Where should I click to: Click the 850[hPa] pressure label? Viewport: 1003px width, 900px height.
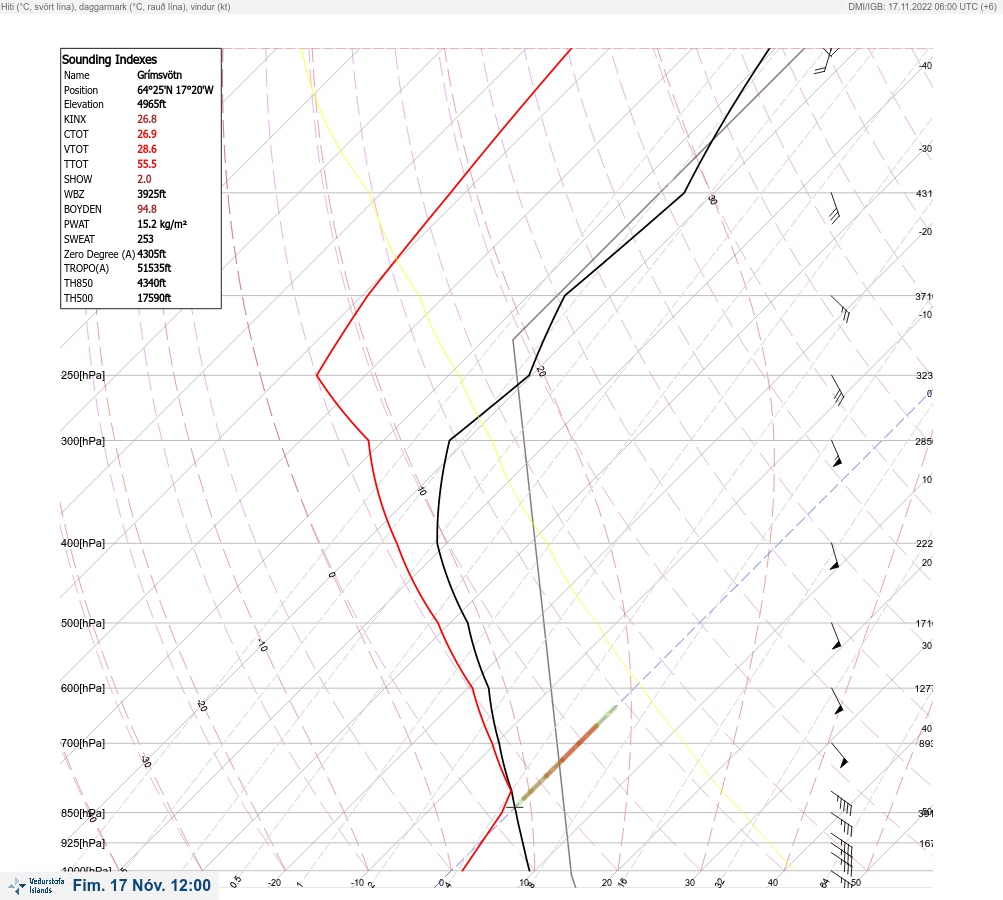83,814
